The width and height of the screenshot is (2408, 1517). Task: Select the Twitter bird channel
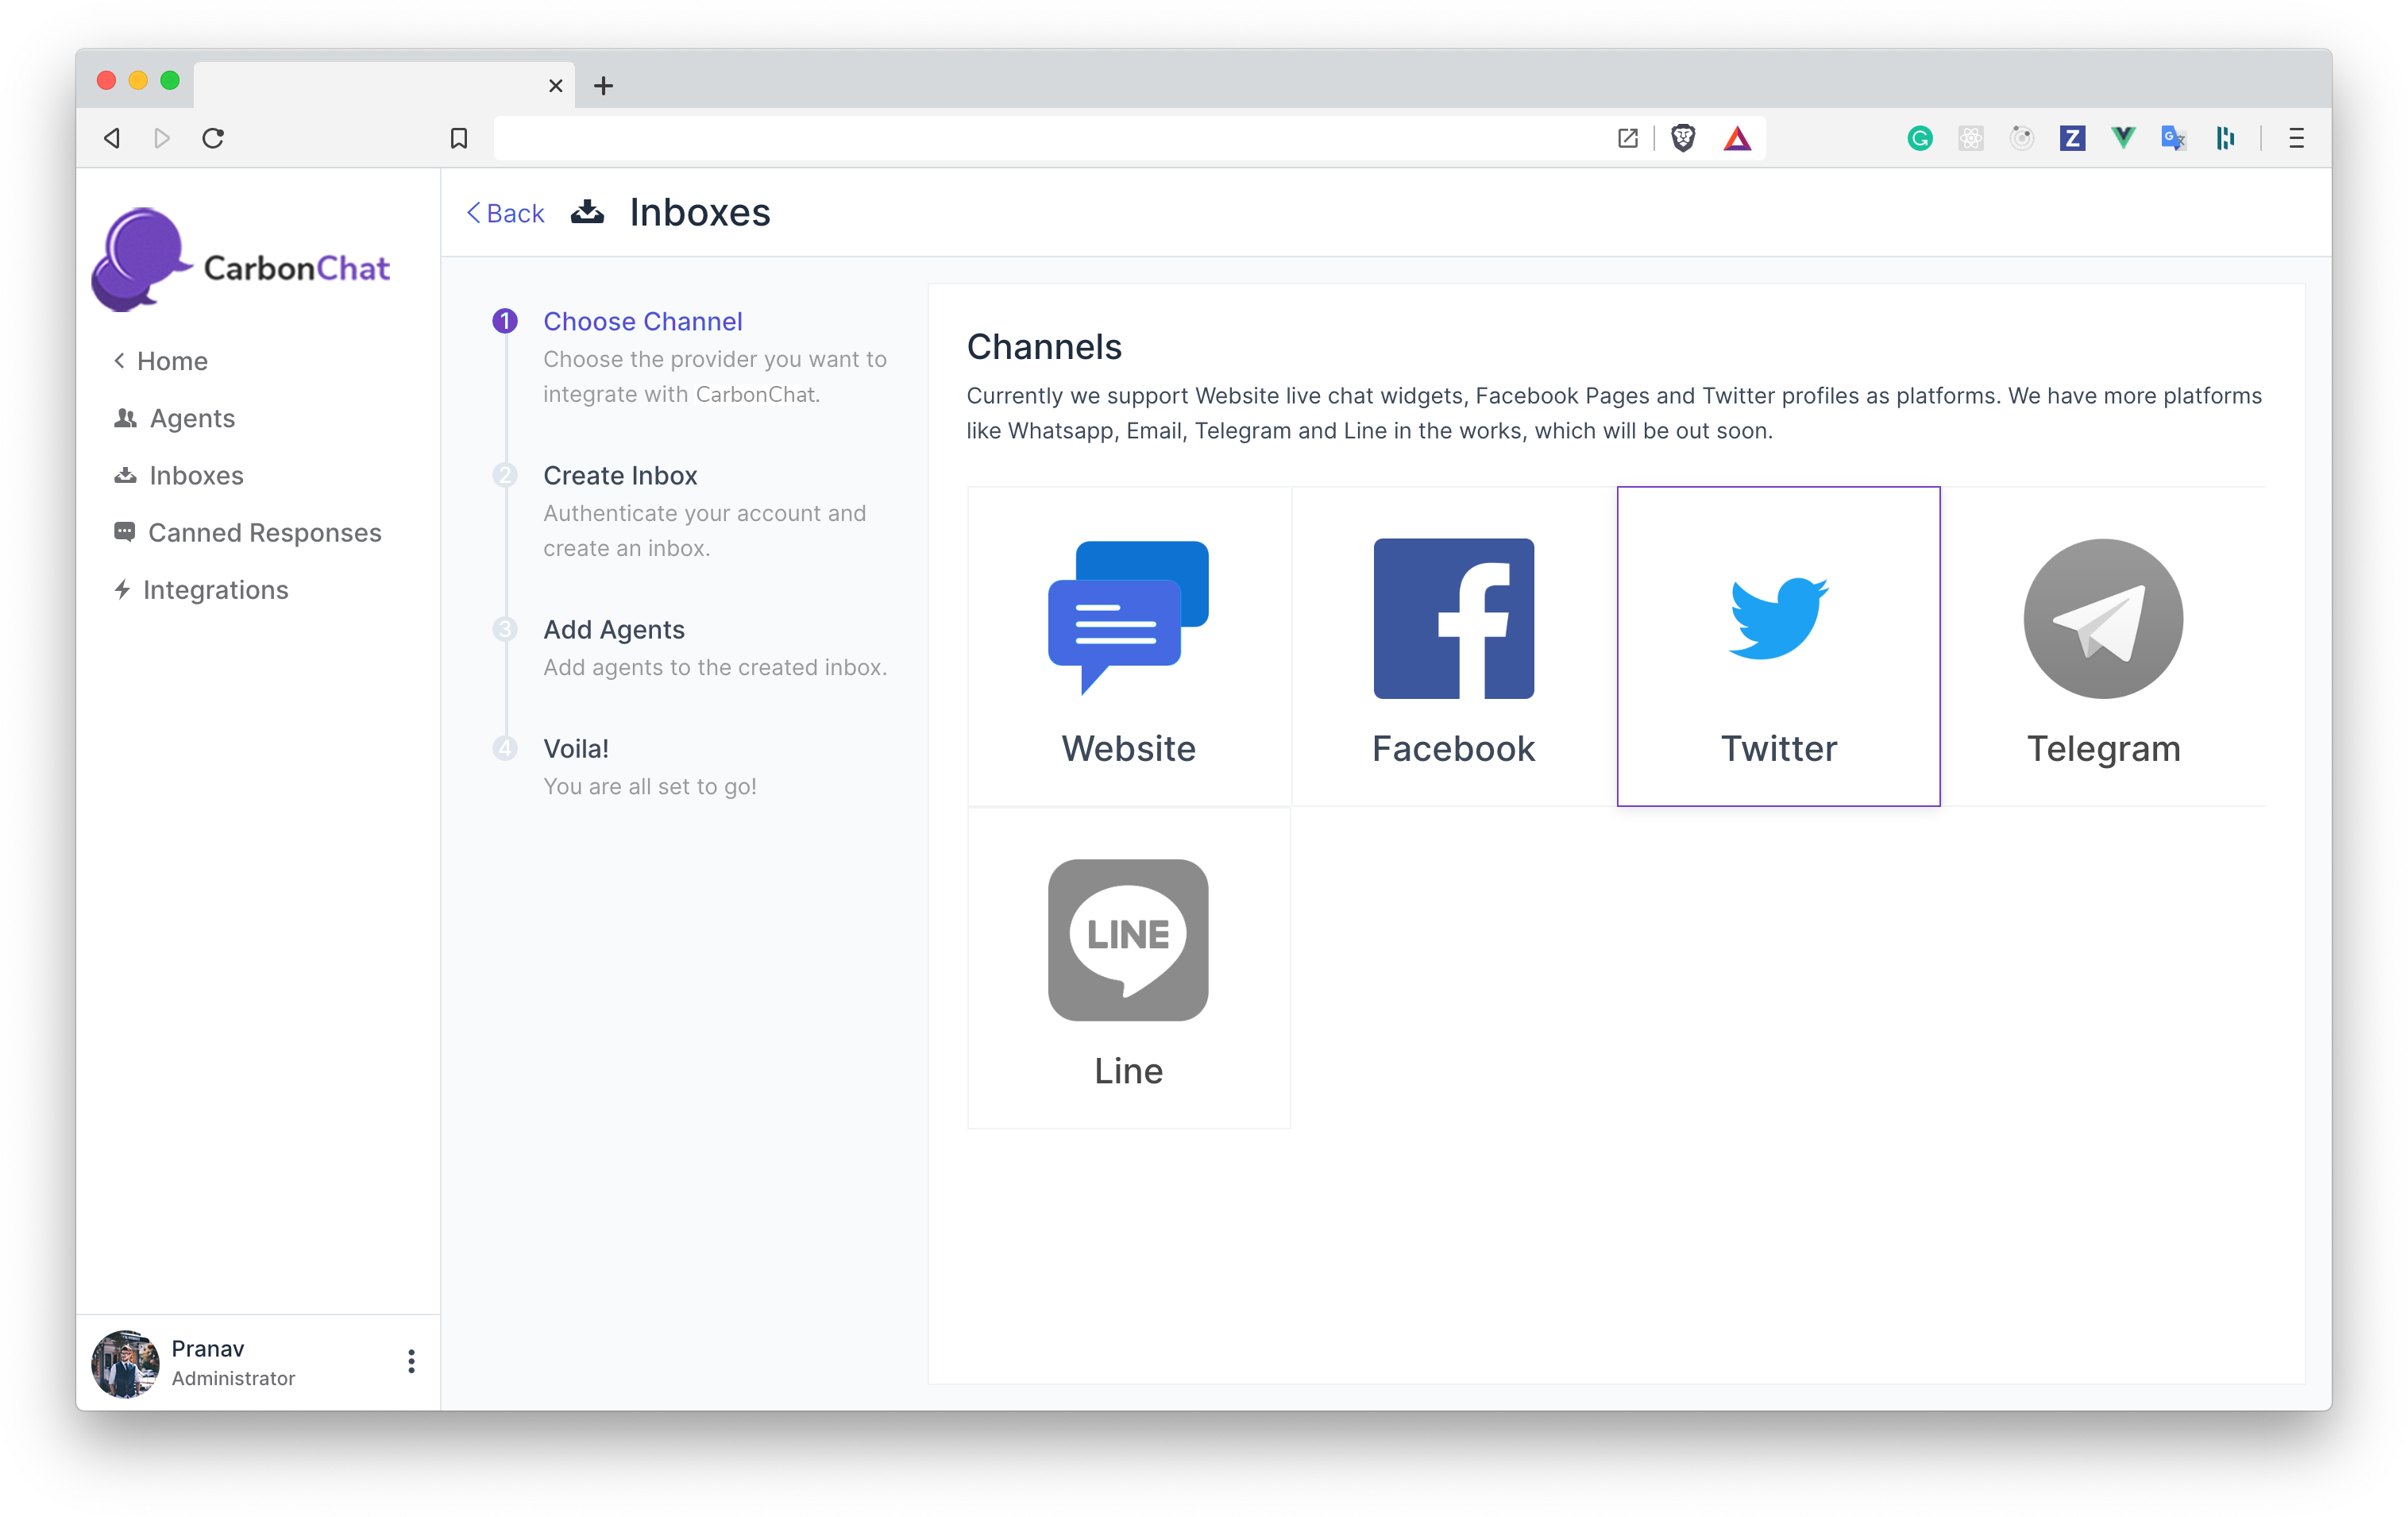pos(1778,618)
